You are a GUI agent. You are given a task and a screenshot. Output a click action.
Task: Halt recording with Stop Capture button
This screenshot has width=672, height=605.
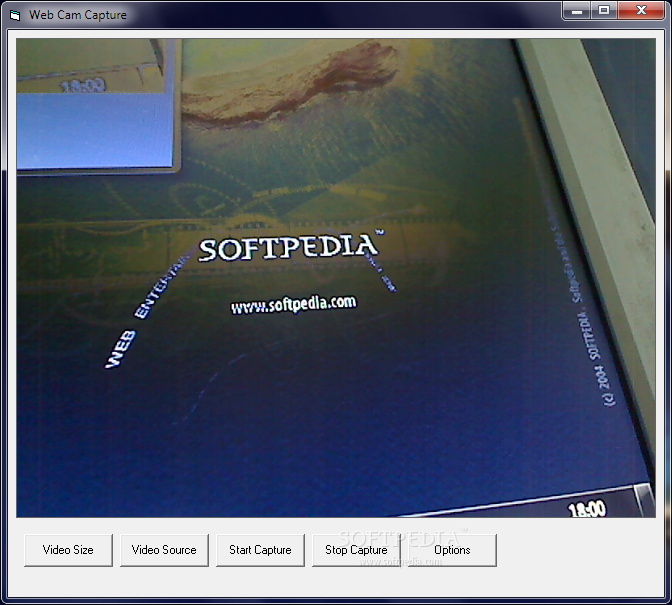pyautogui.click(x=356, y=550)
